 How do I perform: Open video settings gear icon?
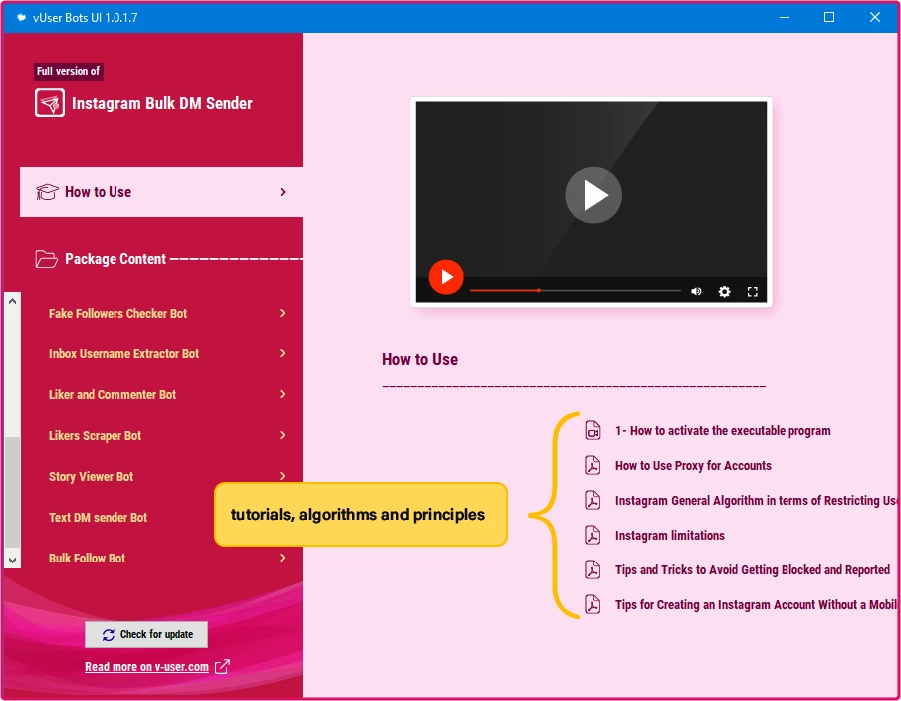click(x=725, y=291)
